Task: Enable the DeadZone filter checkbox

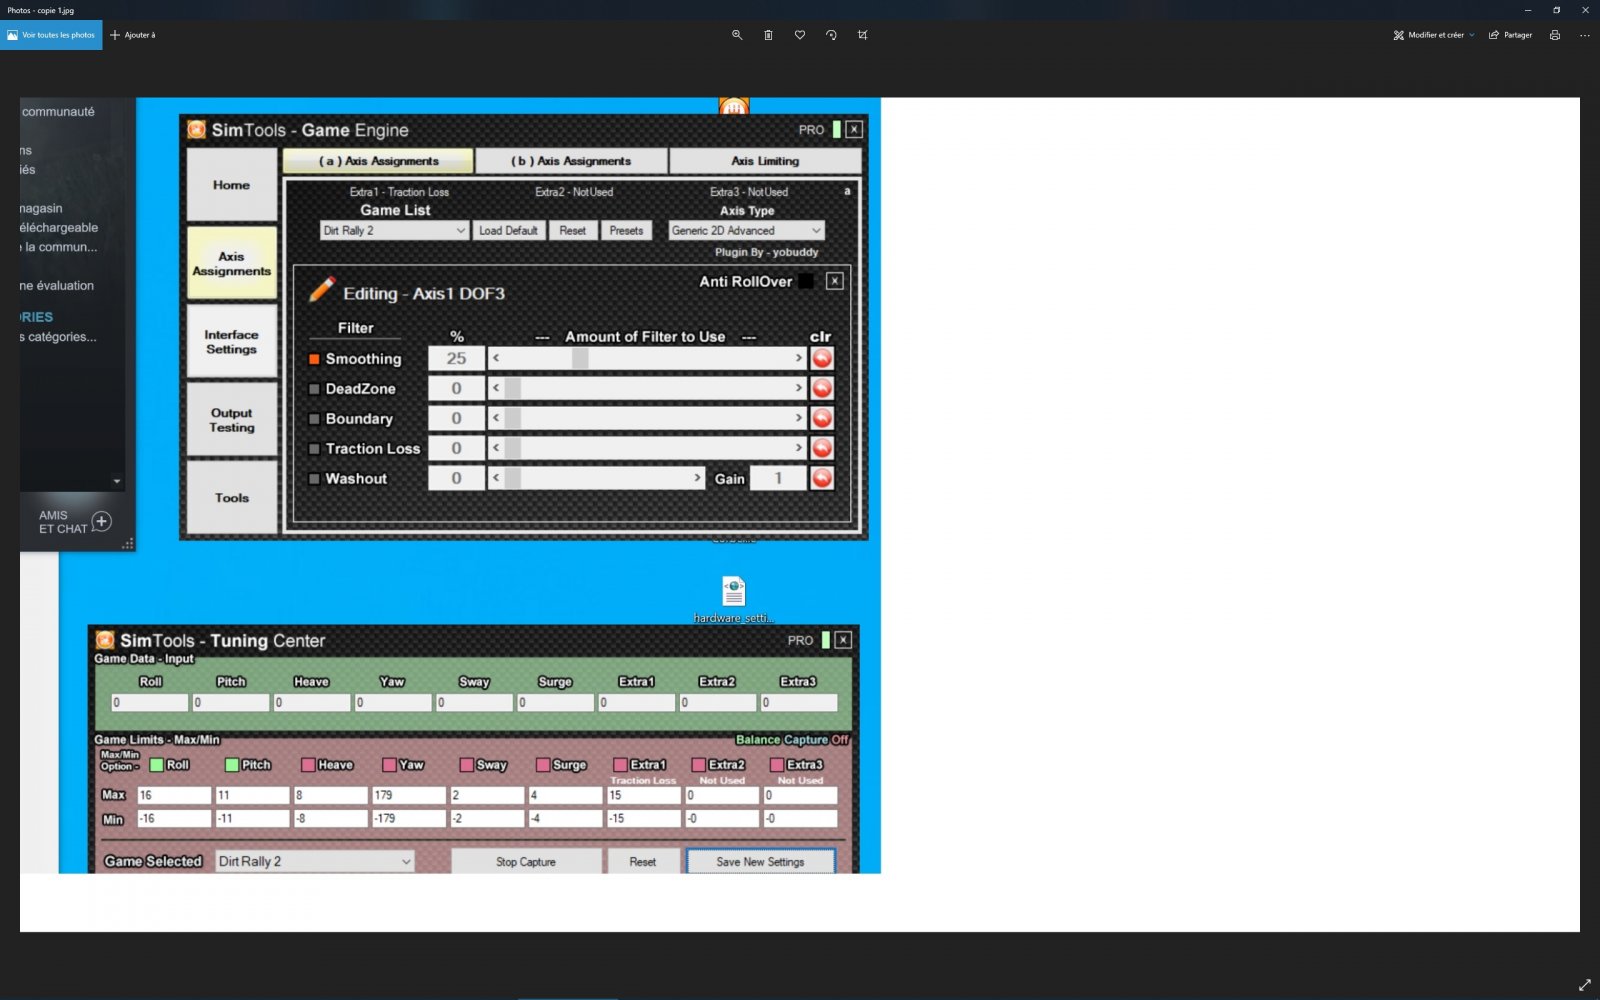Action: tap(314, 389)
